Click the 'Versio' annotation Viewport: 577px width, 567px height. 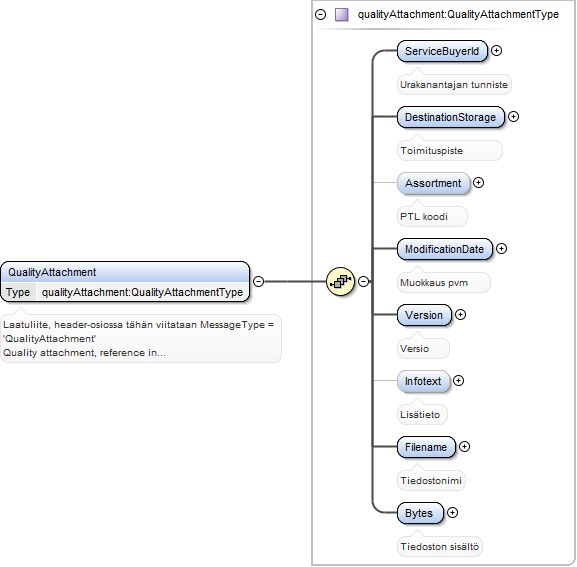423,348
